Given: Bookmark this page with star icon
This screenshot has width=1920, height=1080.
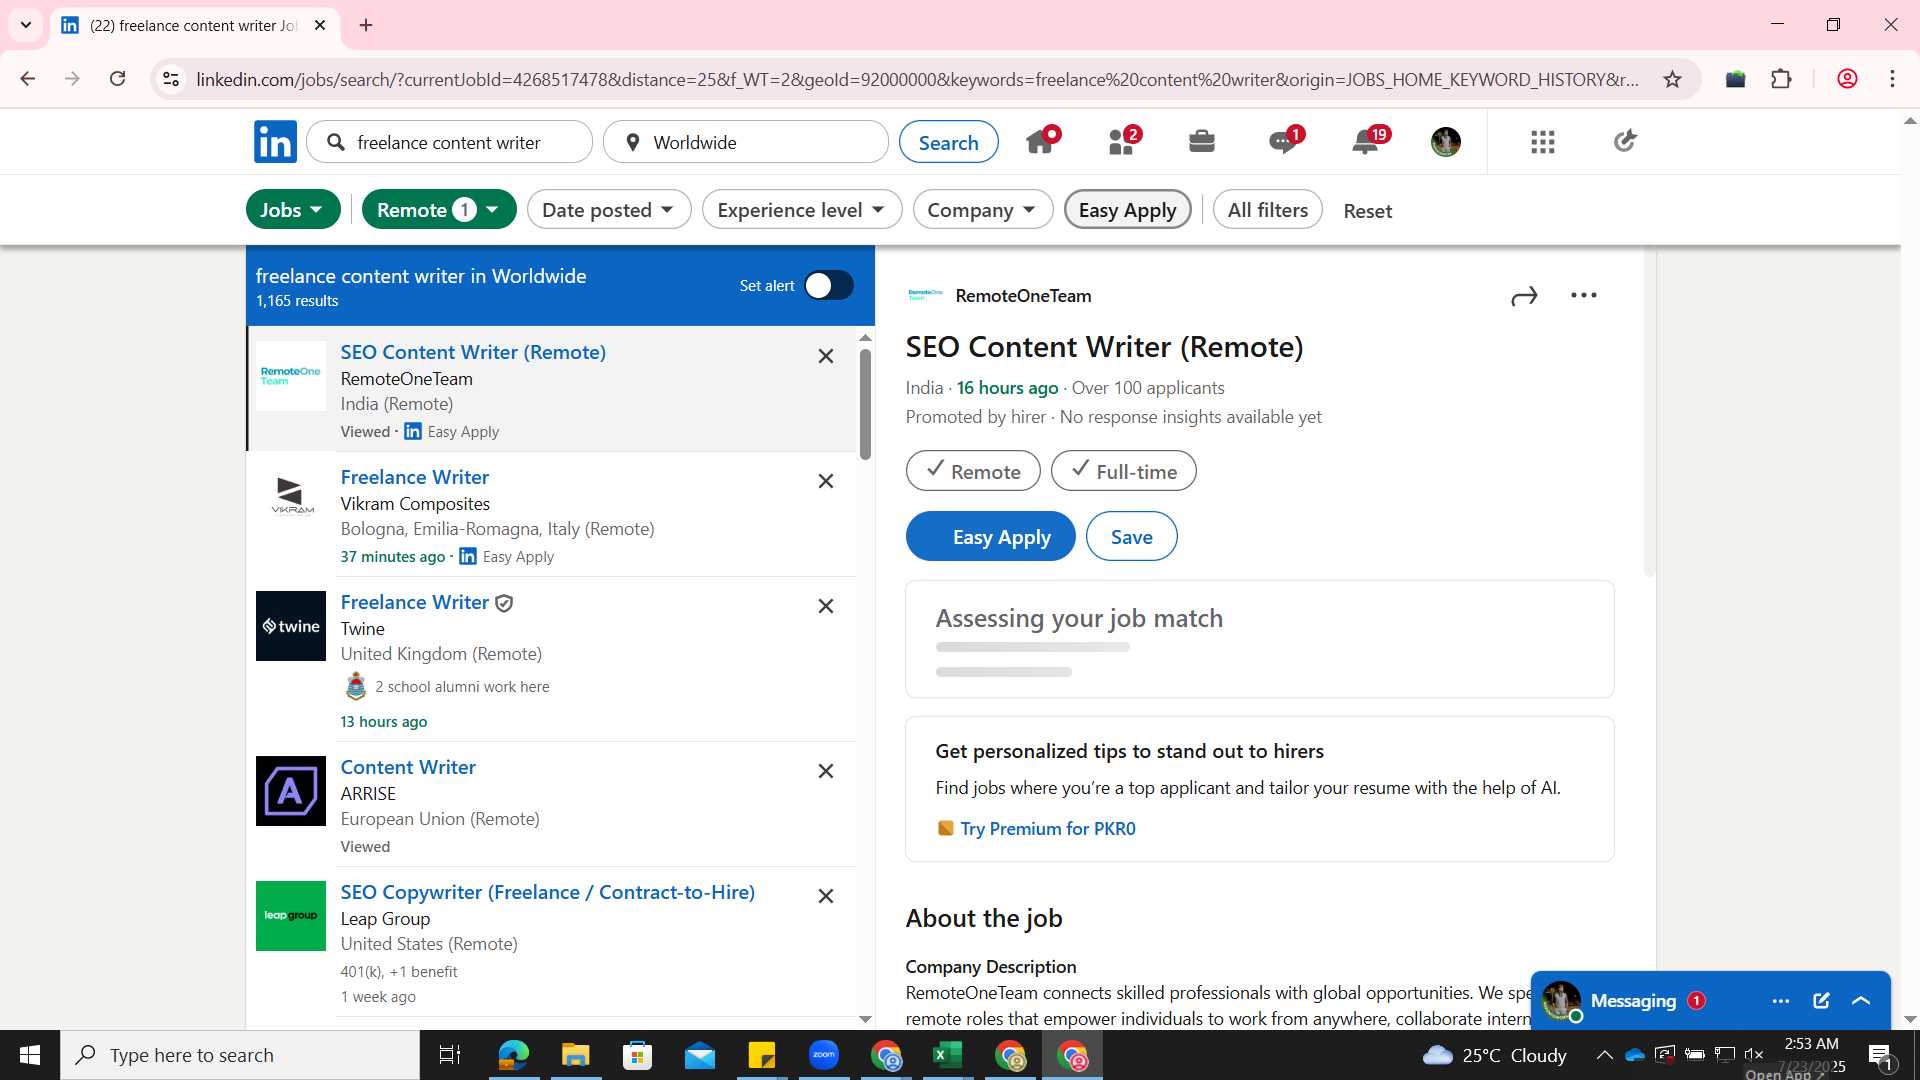Looking at the screenshot, I should 1672,79.
